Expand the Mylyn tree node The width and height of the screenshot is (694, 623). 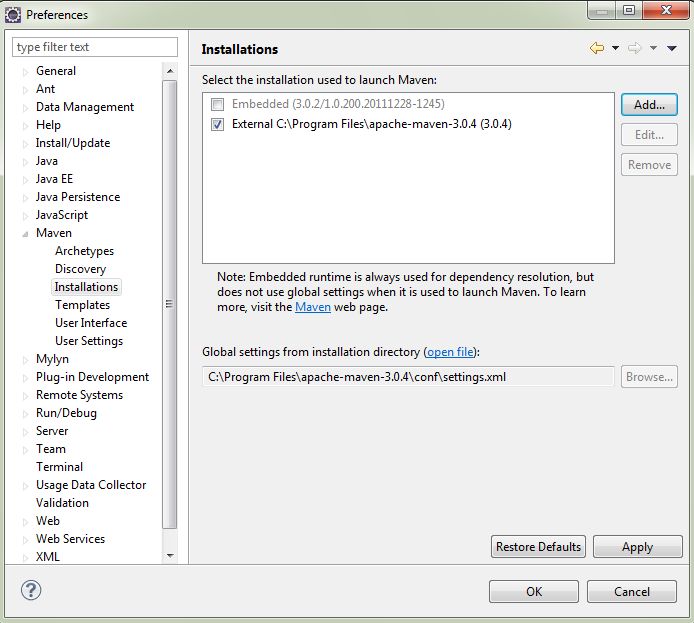pos(25,360)
